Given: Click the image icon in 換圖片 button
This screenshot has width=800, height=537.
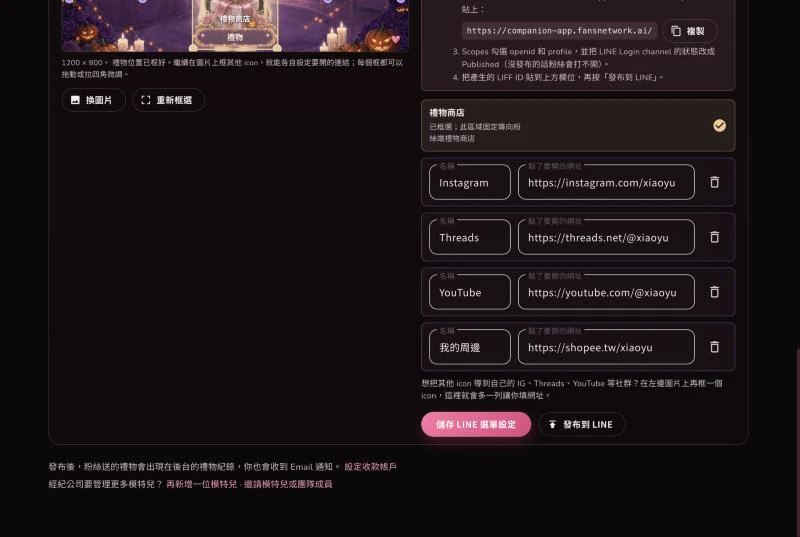Looking at the screenshot, I should (76, 100).
